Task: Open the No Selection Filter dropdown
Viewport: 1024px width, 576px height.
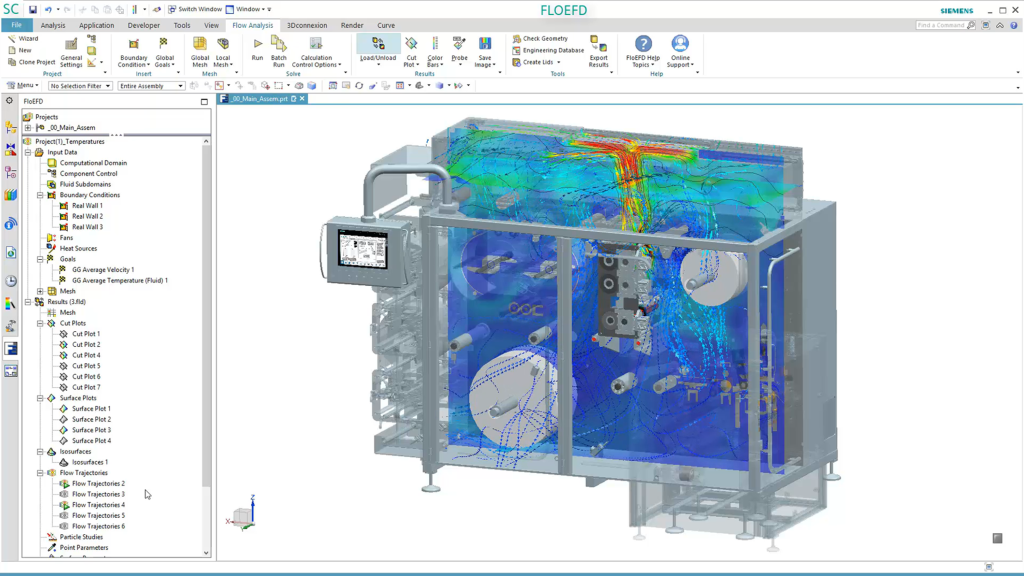Action: [80, 86]
